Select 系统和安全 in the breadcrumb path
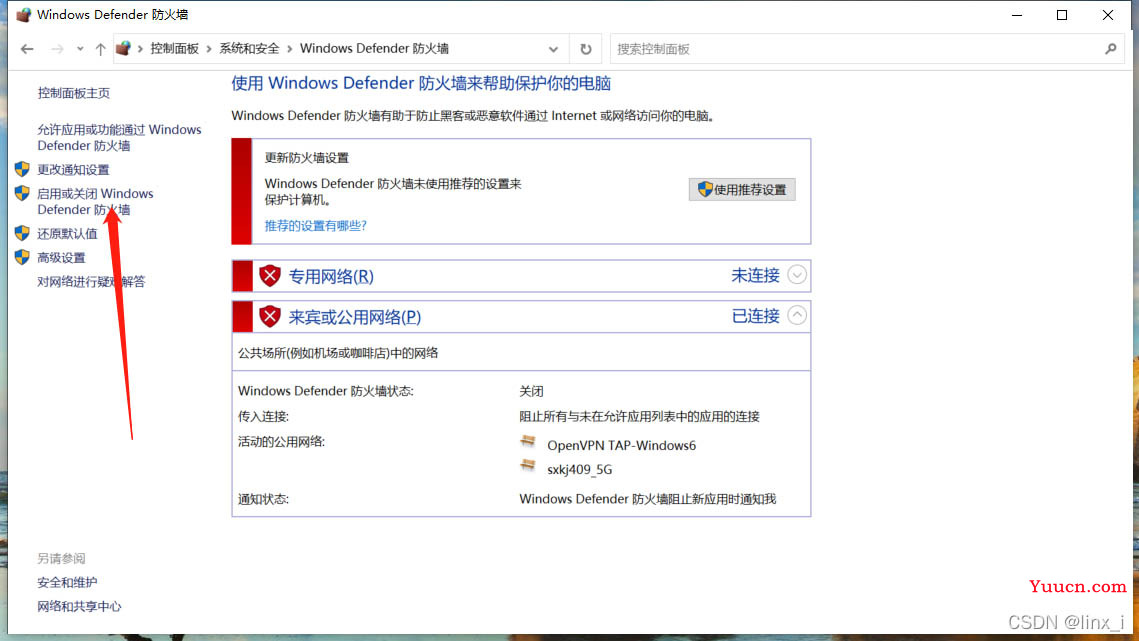The height and width of the screenshot is (641, 1139). (249, 49)
